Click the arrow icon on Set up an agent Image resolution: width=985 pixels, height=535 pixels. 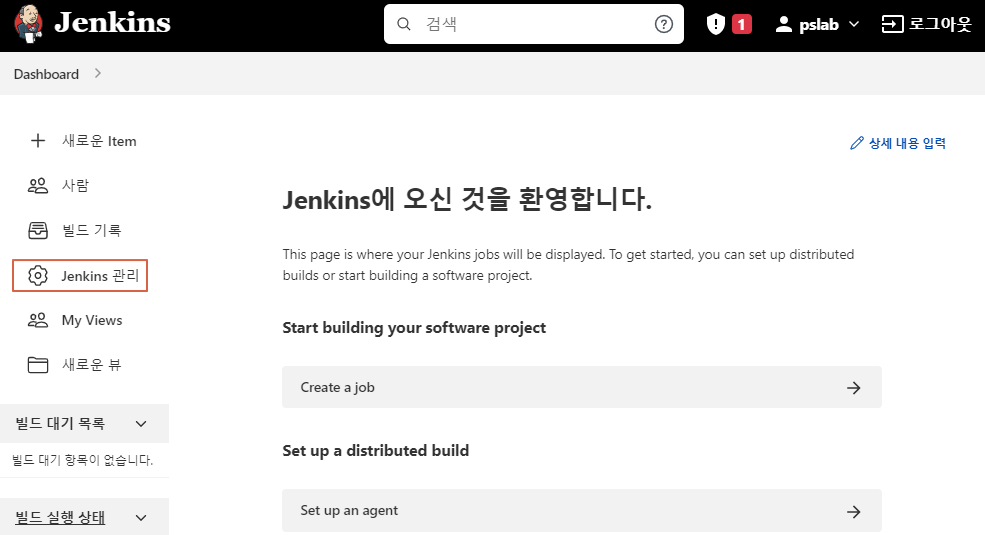[853, 512]
